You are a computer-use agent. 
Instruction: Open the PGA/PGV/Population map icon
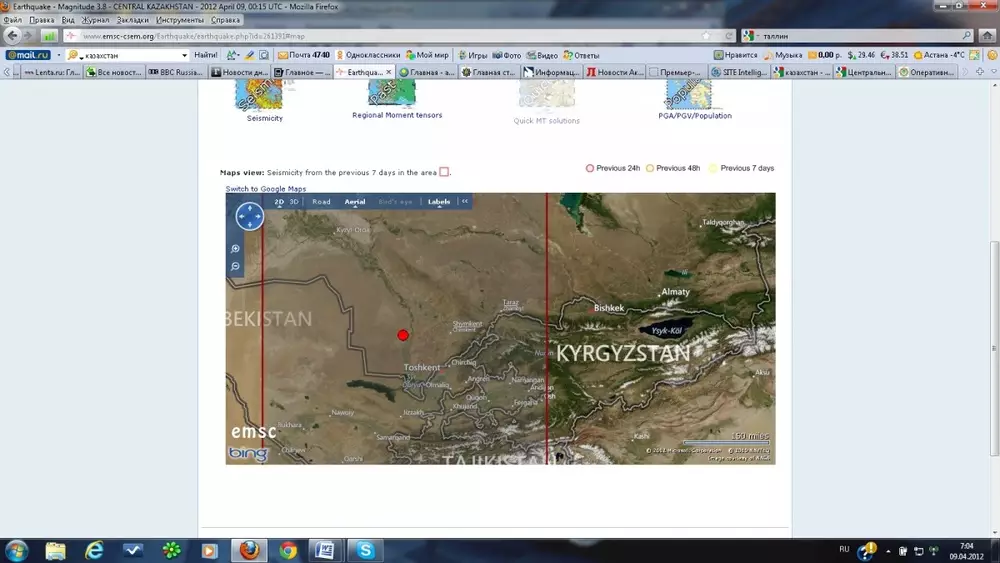coord(690,96)
